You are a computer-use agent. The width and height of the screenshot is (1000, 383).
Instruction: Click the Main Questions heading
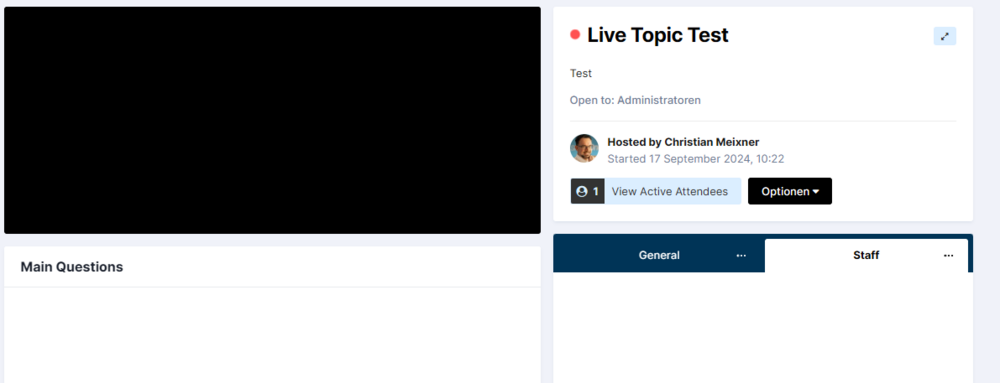pyautogui.click(x=72, y=267)
